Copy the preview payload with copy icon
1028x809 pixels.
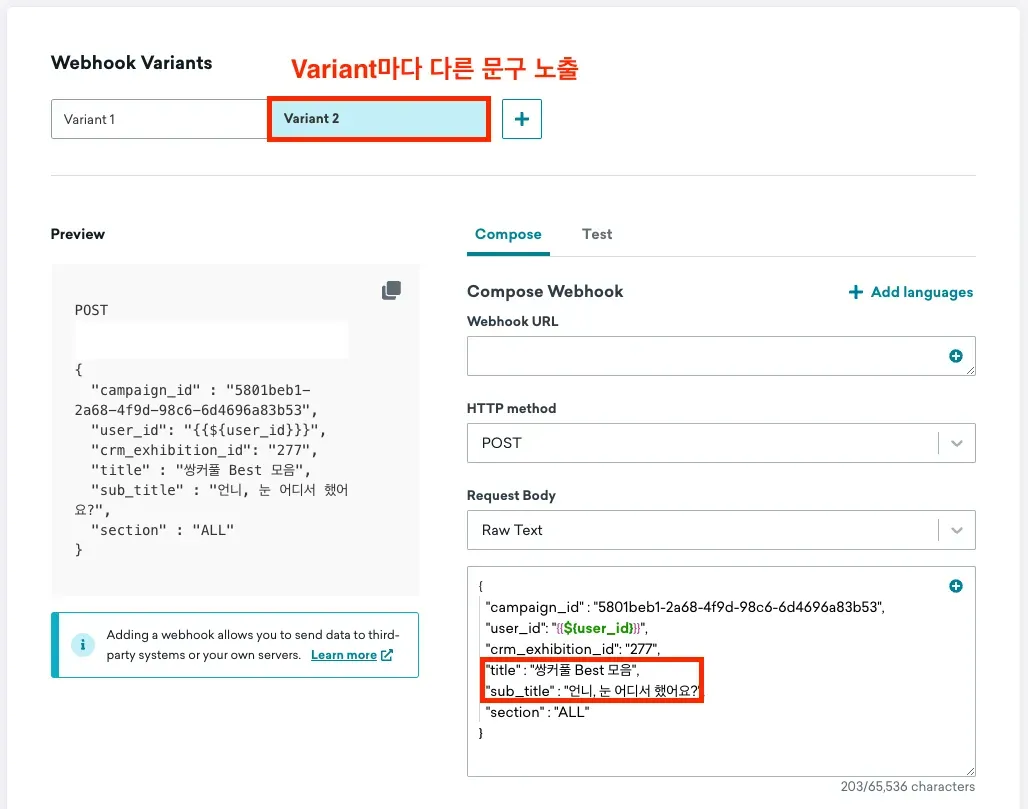coord(391,290)
